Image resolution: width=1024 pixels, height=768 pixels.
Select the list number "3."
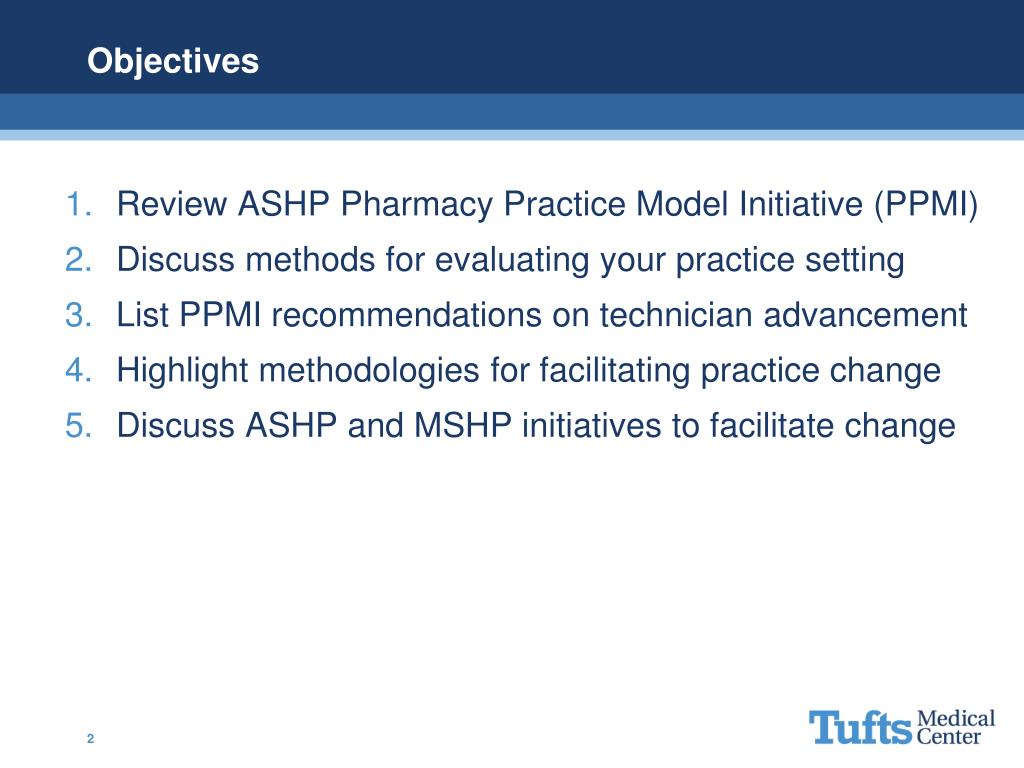(80, 316)
